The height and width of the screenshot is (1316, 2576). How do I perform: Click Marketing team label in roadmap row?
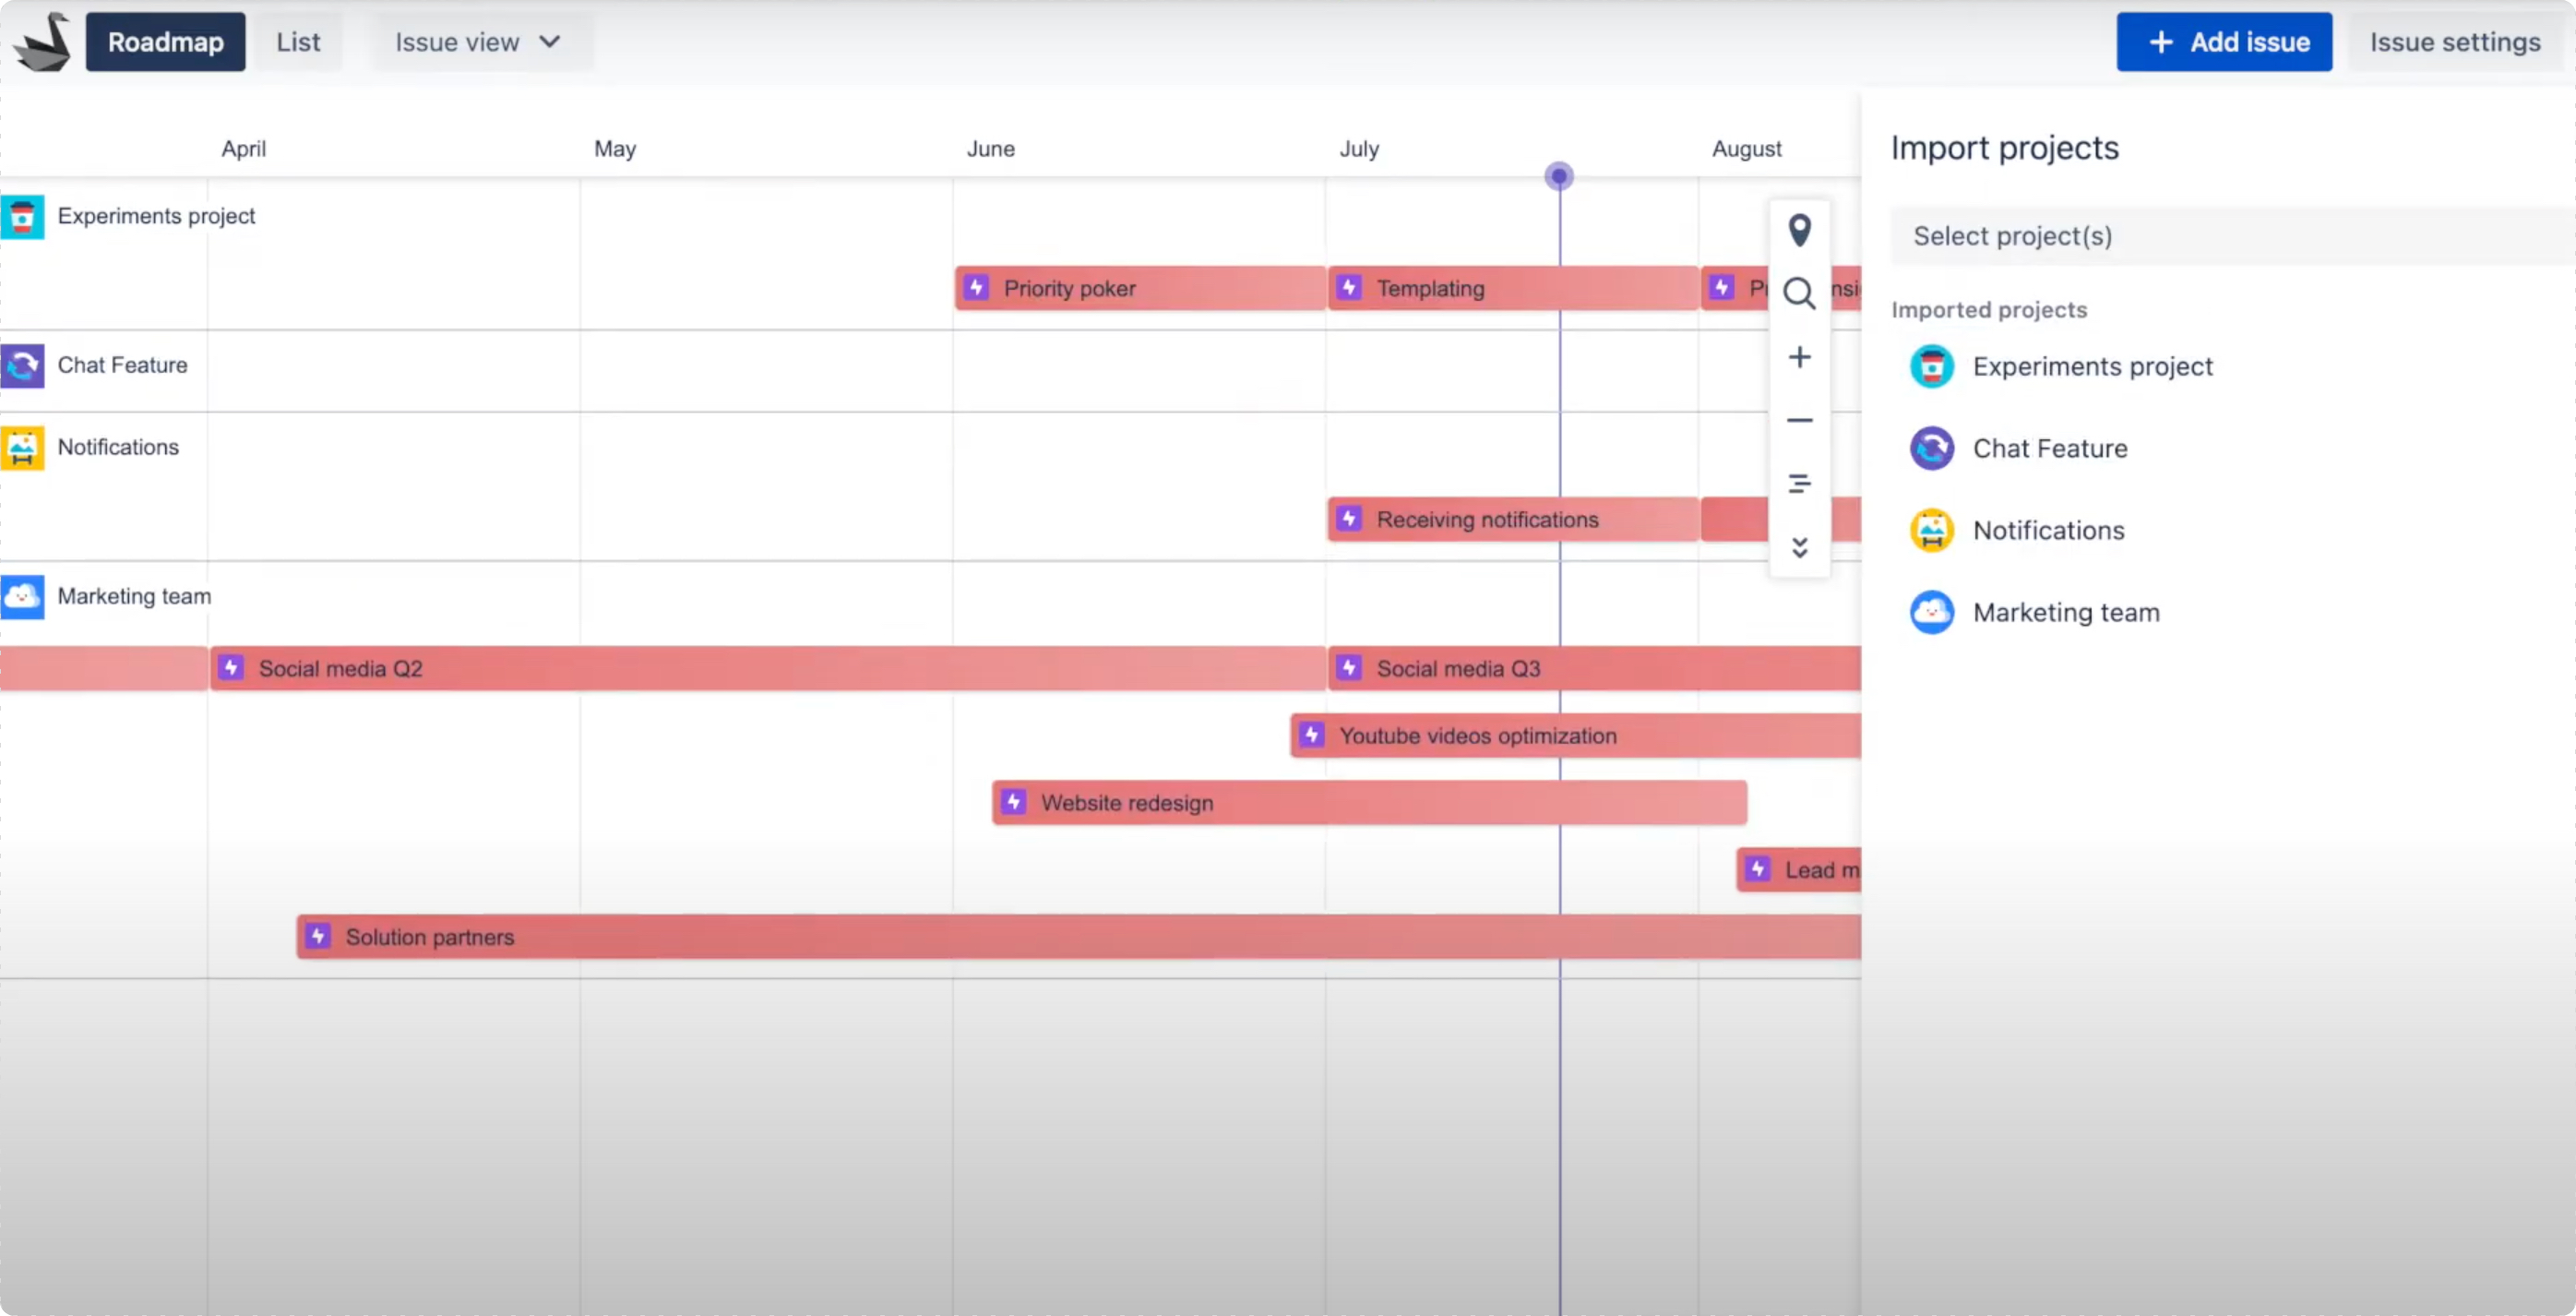click(134, 596)
